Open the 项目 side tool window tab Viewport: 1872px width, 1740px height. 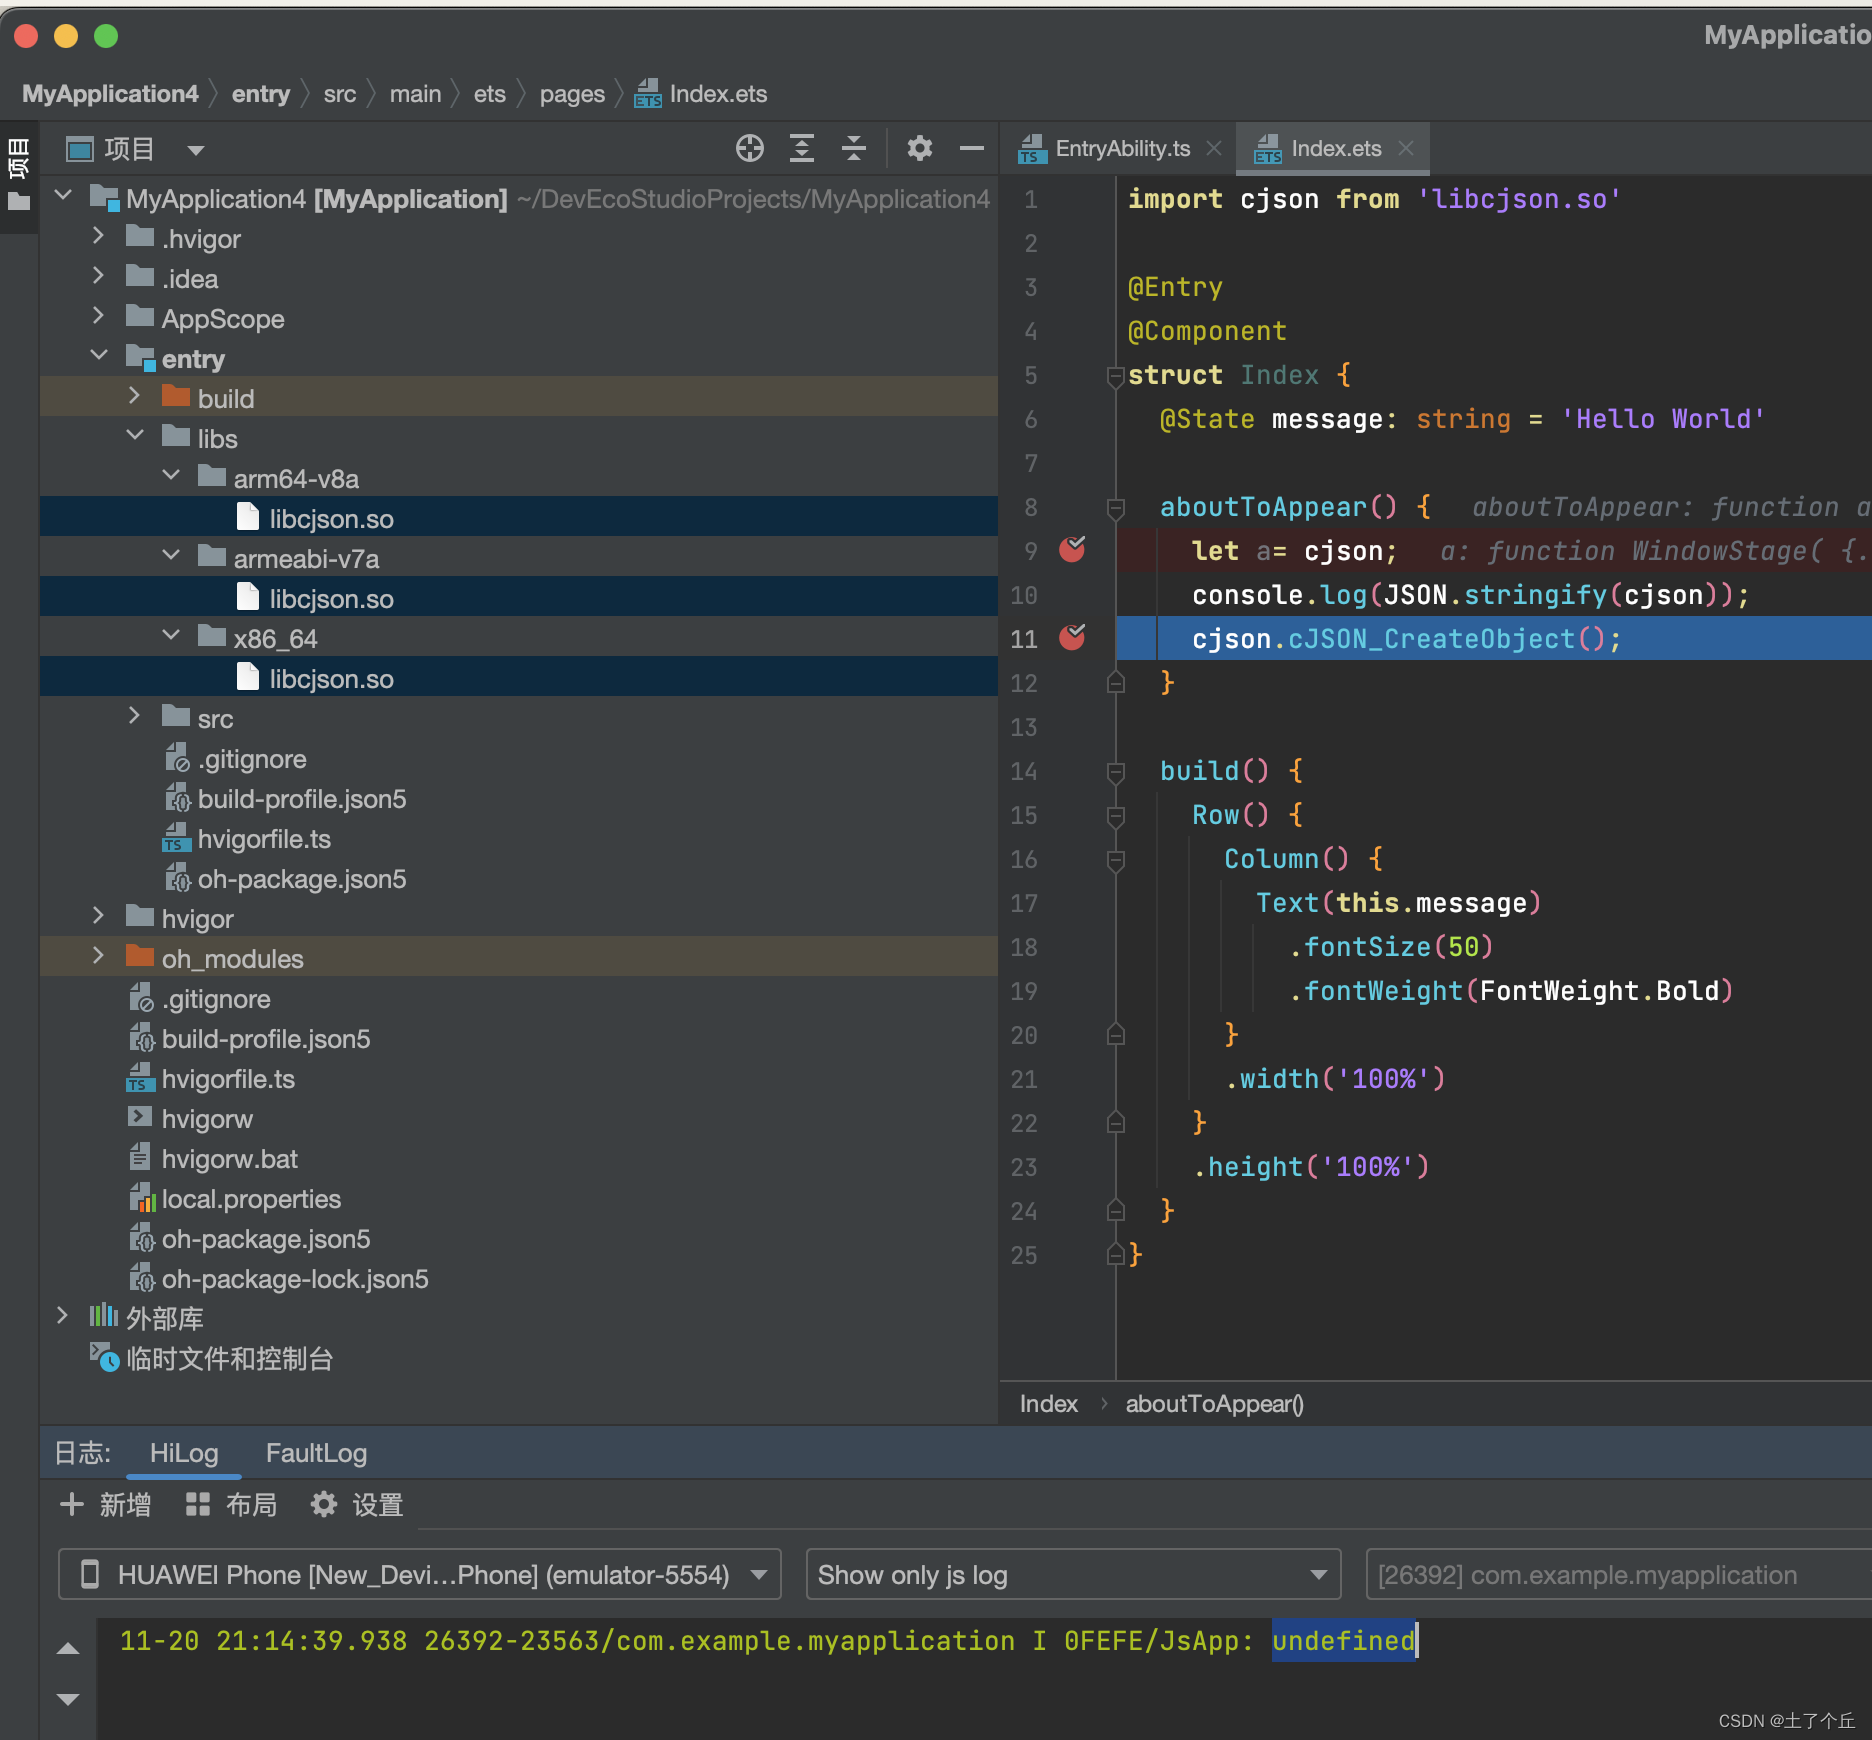coord(18,160)
